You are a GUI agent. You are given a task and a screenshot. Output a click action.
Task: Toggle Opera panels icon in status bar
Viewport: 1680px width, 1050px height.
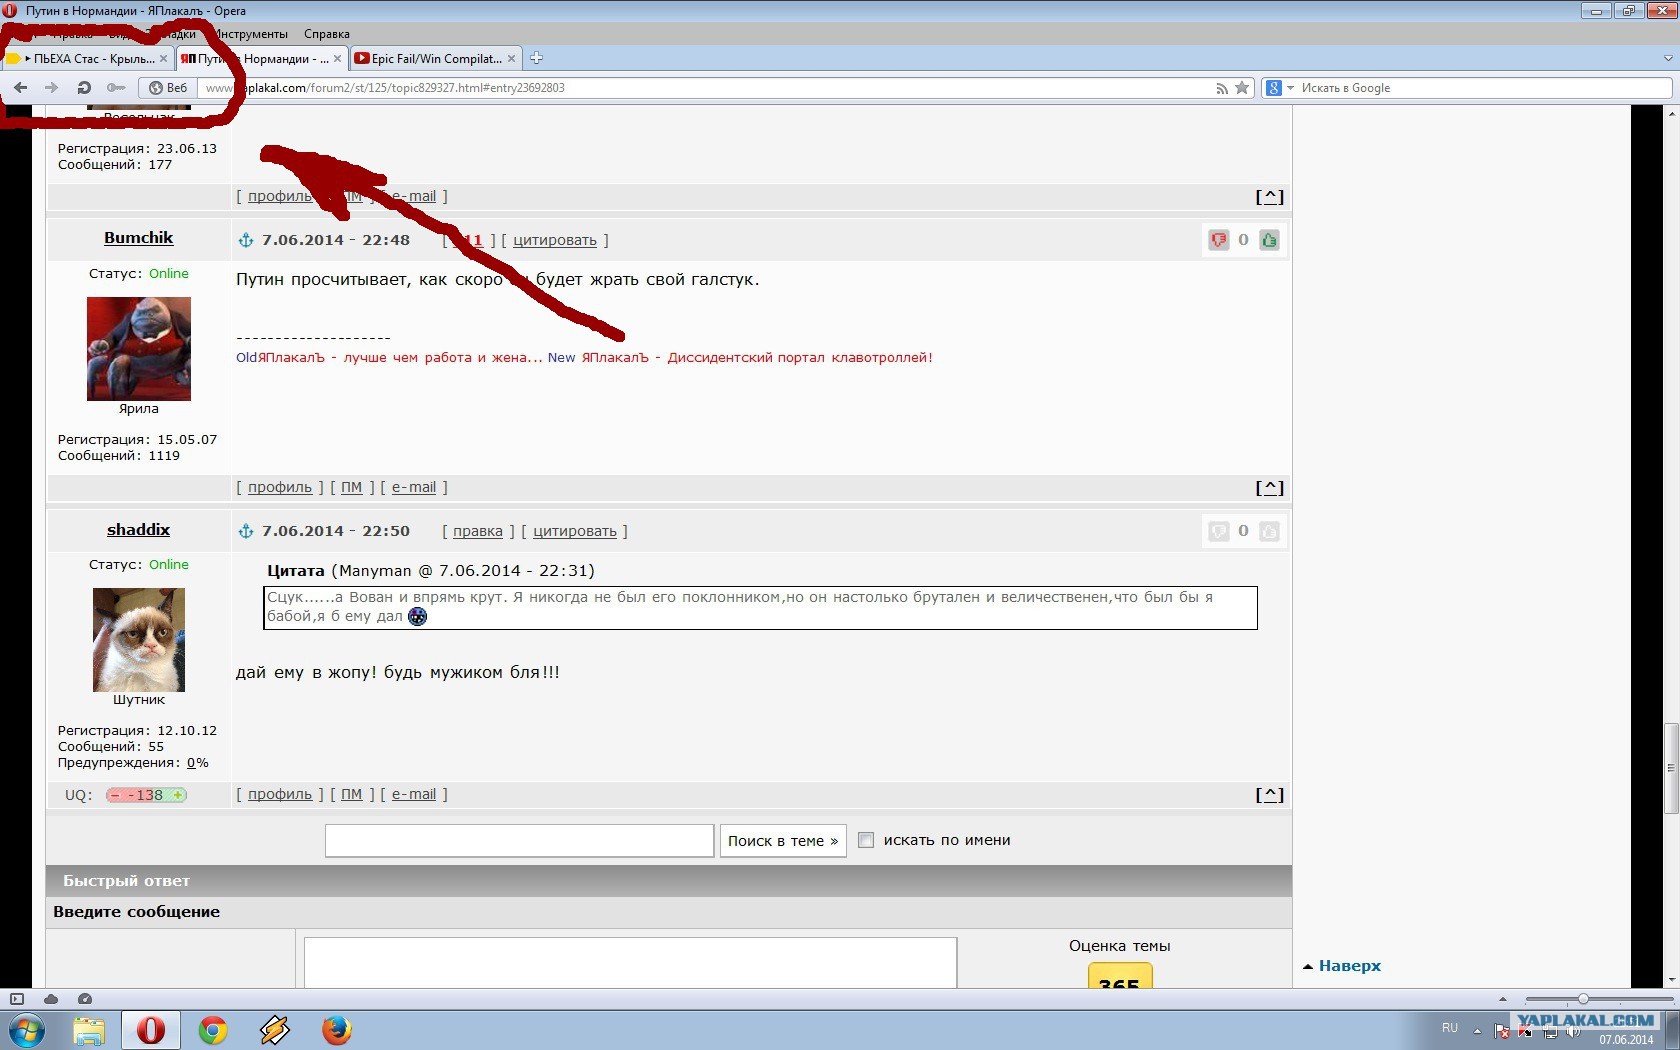pos(16,999)
